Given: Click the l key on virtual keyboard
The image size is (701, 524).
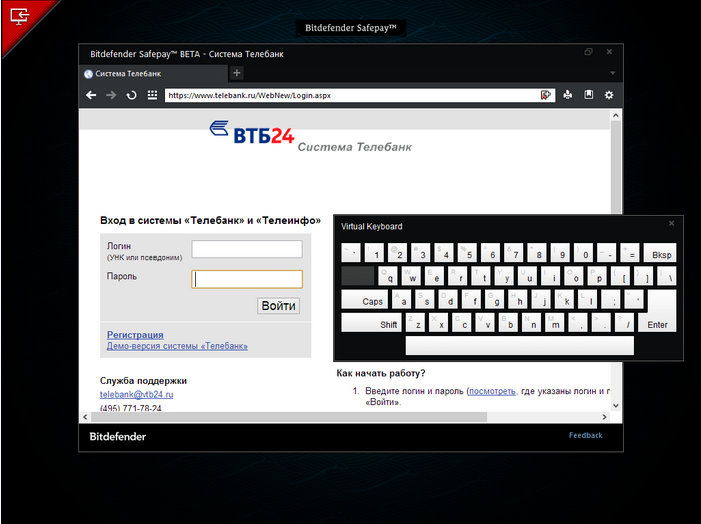Looking at the screenshot, I should (x=587, y=300).
